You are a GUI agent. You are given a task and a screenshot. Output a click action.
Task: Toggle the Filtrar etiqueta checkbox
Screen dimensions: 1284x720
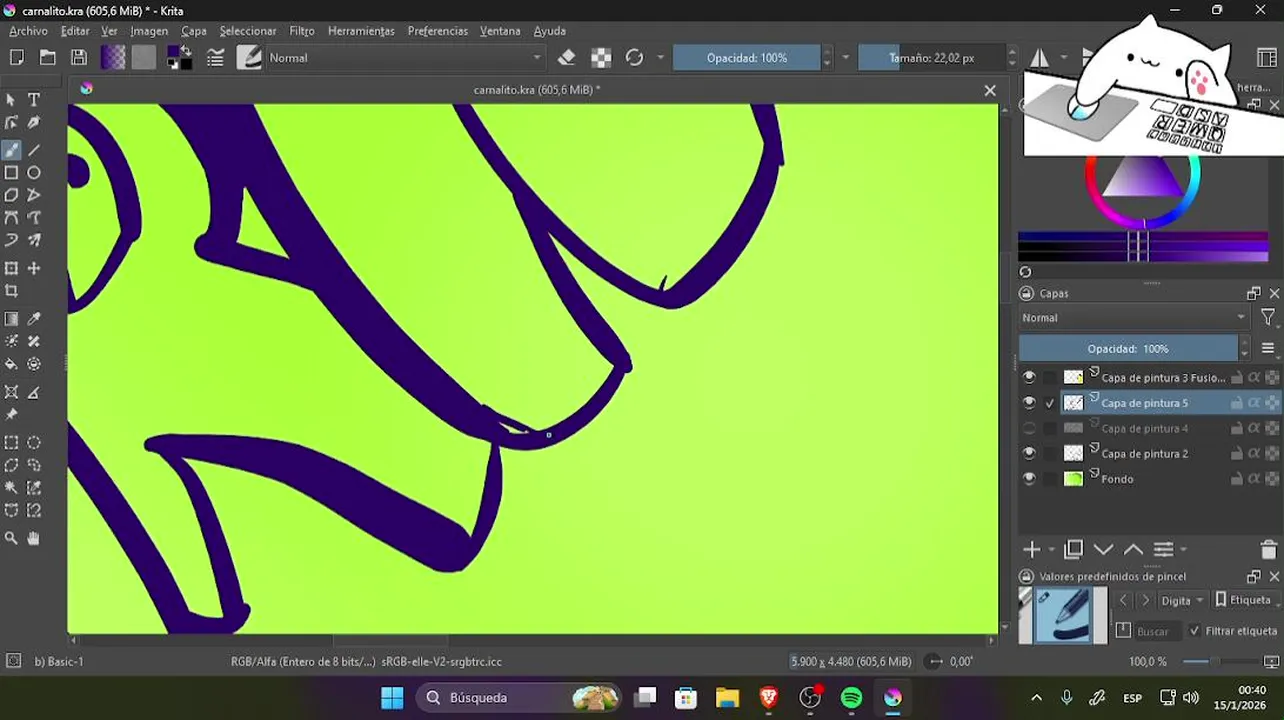pos(1194,631)
